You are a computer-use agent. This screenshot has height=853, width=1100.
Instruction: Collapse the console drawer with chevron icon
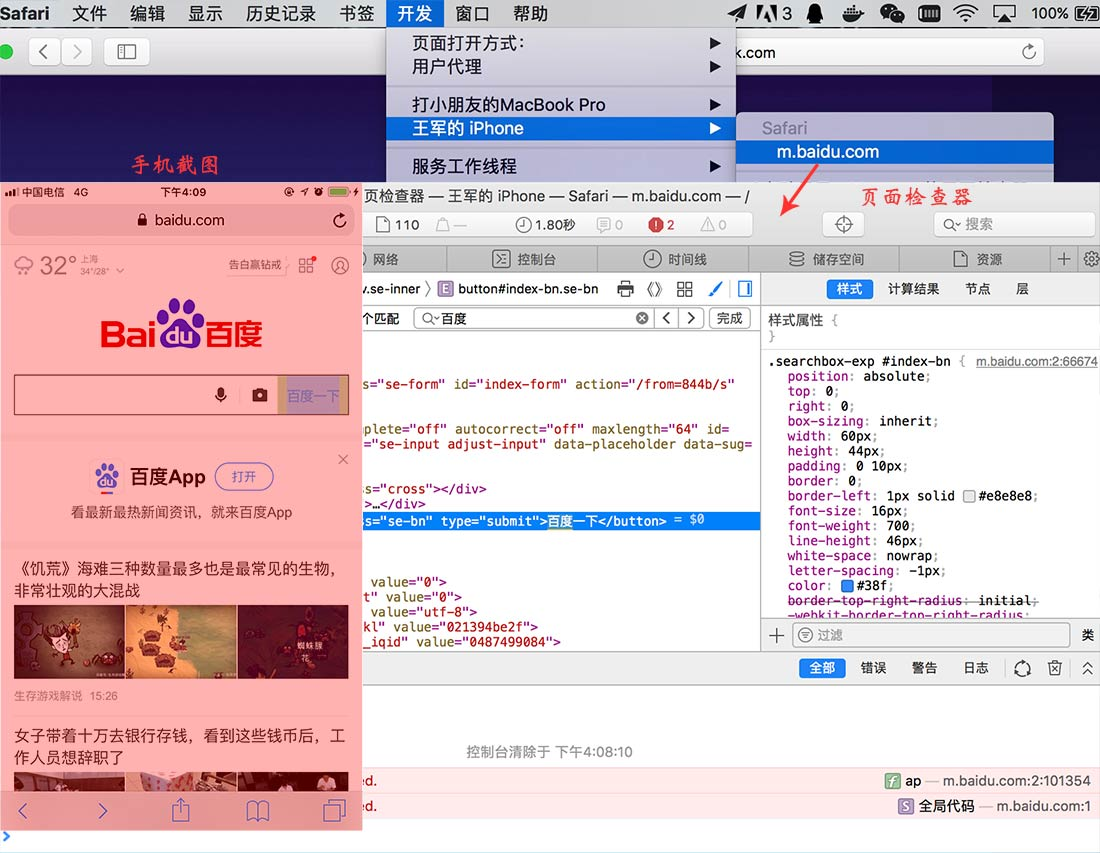pyautogui.click(x=1087, y=669)
